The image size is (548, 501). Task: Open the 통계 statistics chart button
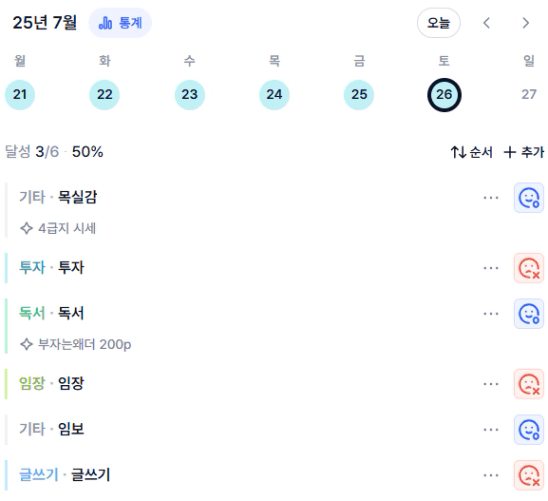tap(120, 23)
